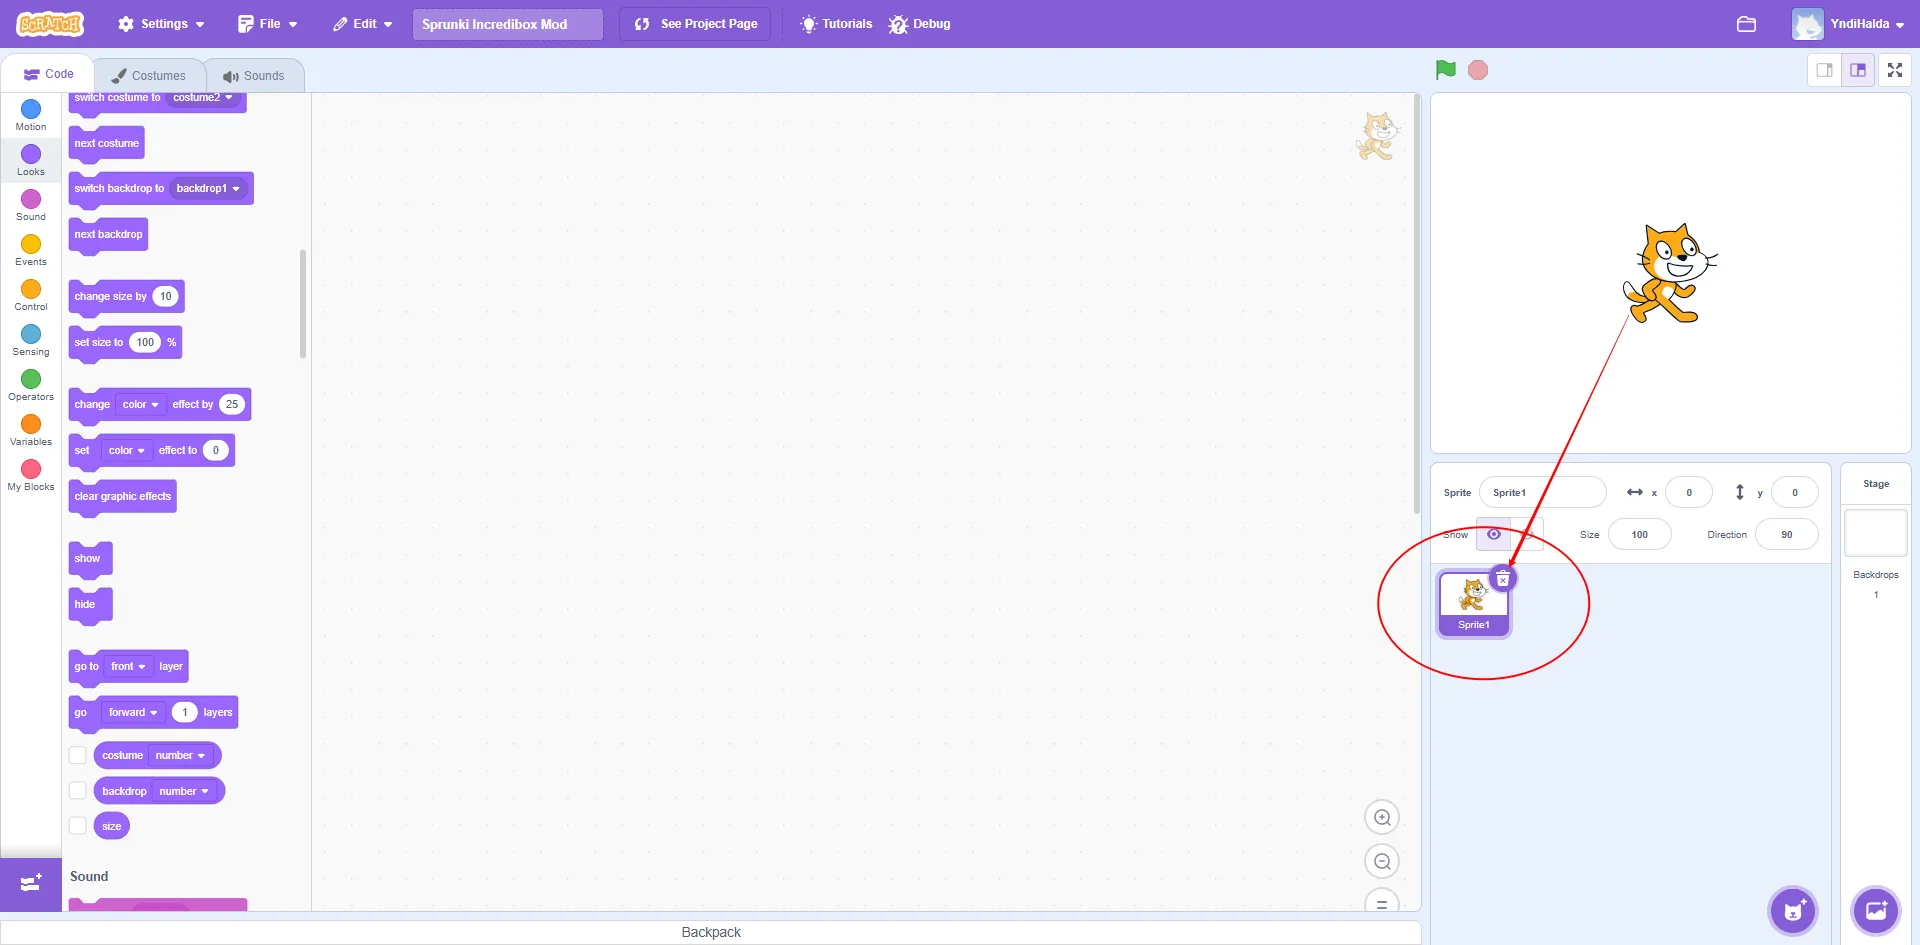This screenshot has width=1920, height=945.
Task: Switch to the Costumes tab
Action: coord(149,75)
